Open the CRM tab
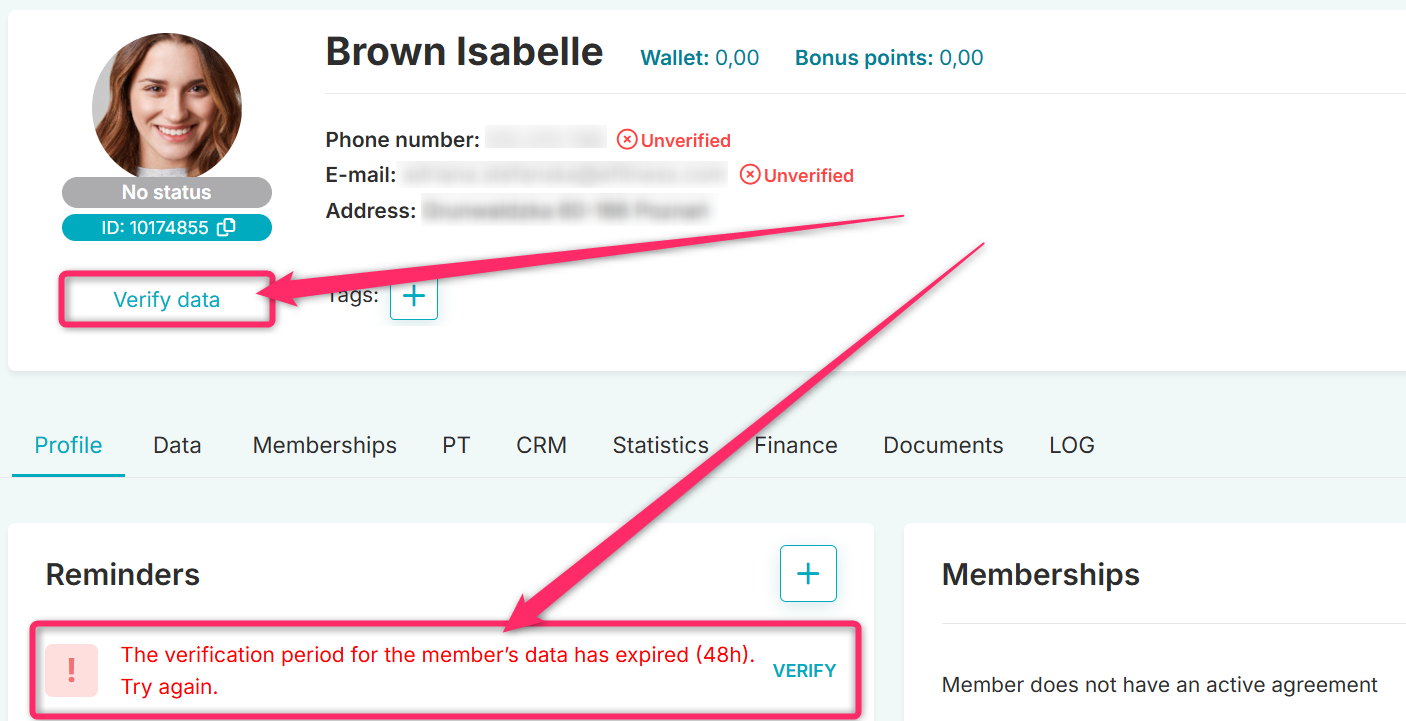This screenshot has width=1406, height=721. tap(541, 445)
